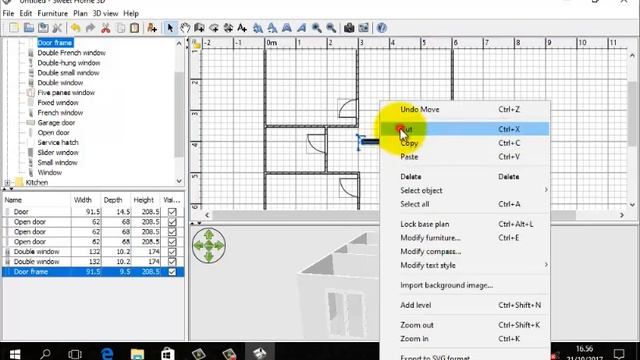This screenshot has width=640, height=360.
Task: Click the Paste clipboard toolbar icon
Action: click(134, 28)
